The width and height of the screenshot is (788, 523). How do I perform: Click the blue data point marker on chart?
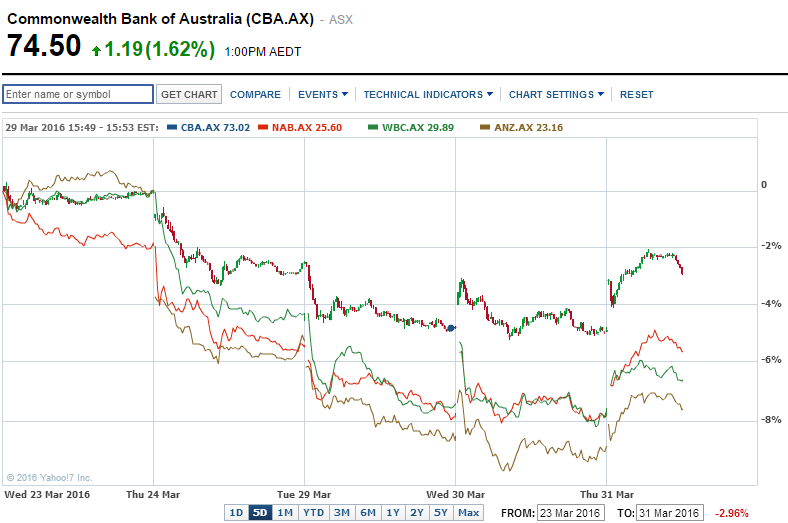[451, 328]
